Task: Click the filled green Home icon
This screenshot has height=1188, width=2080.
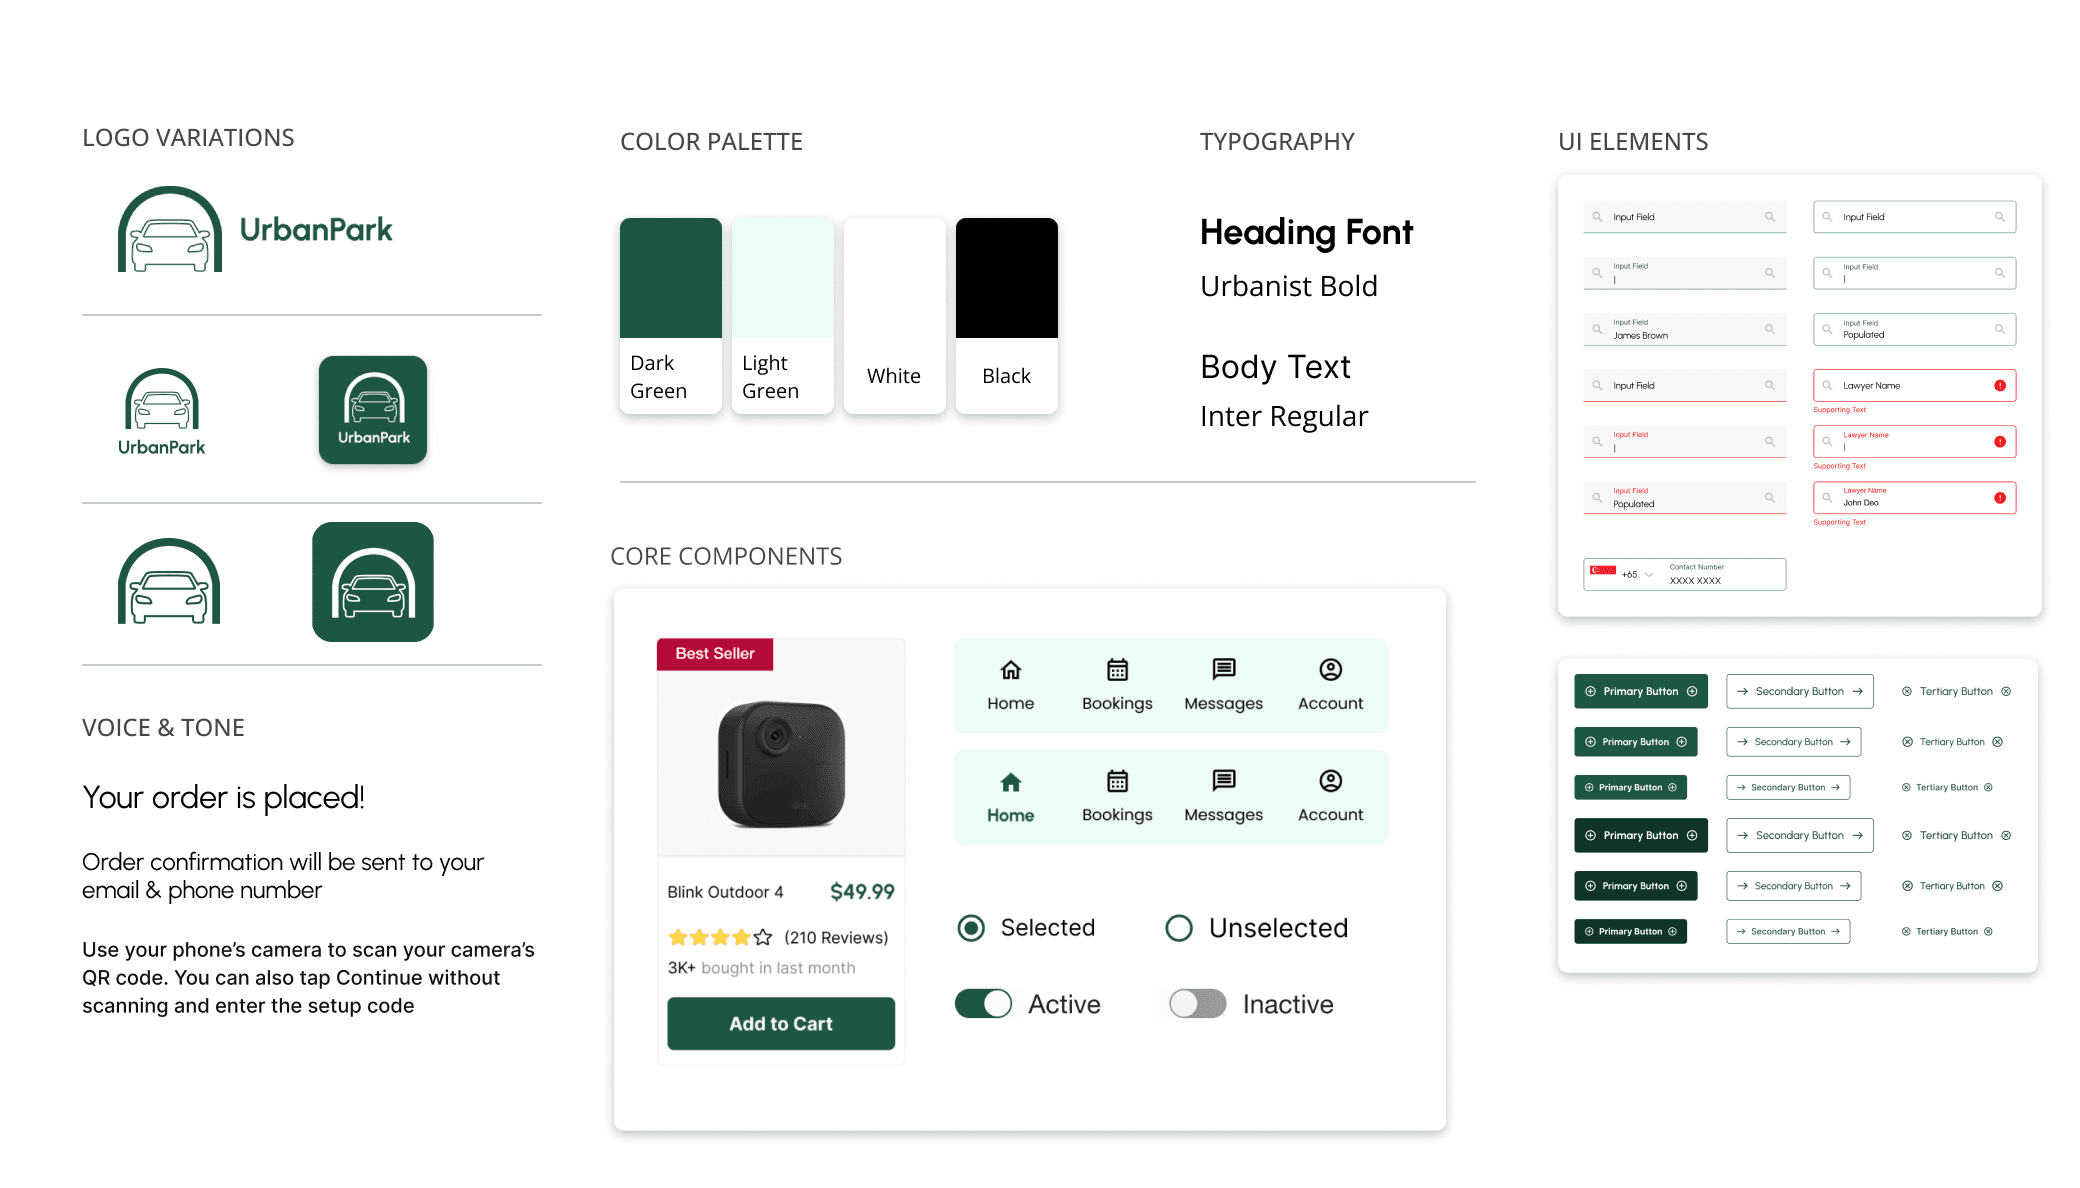Action: pyautogui.click(x=1011, y=782)
